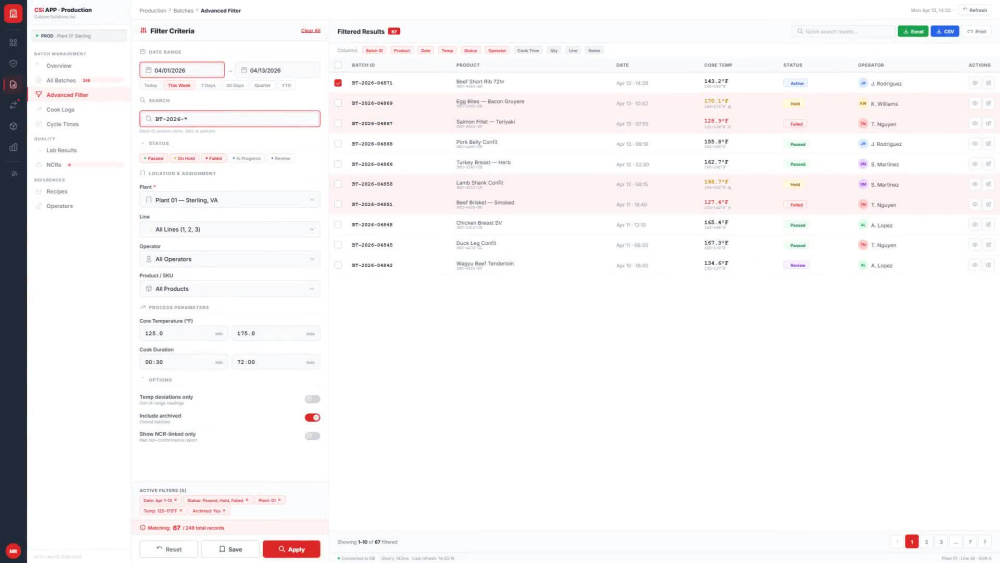This screenshot has height=563, width=1000.
Task: Click the Apply filter button
Action: tap(291, 549)
